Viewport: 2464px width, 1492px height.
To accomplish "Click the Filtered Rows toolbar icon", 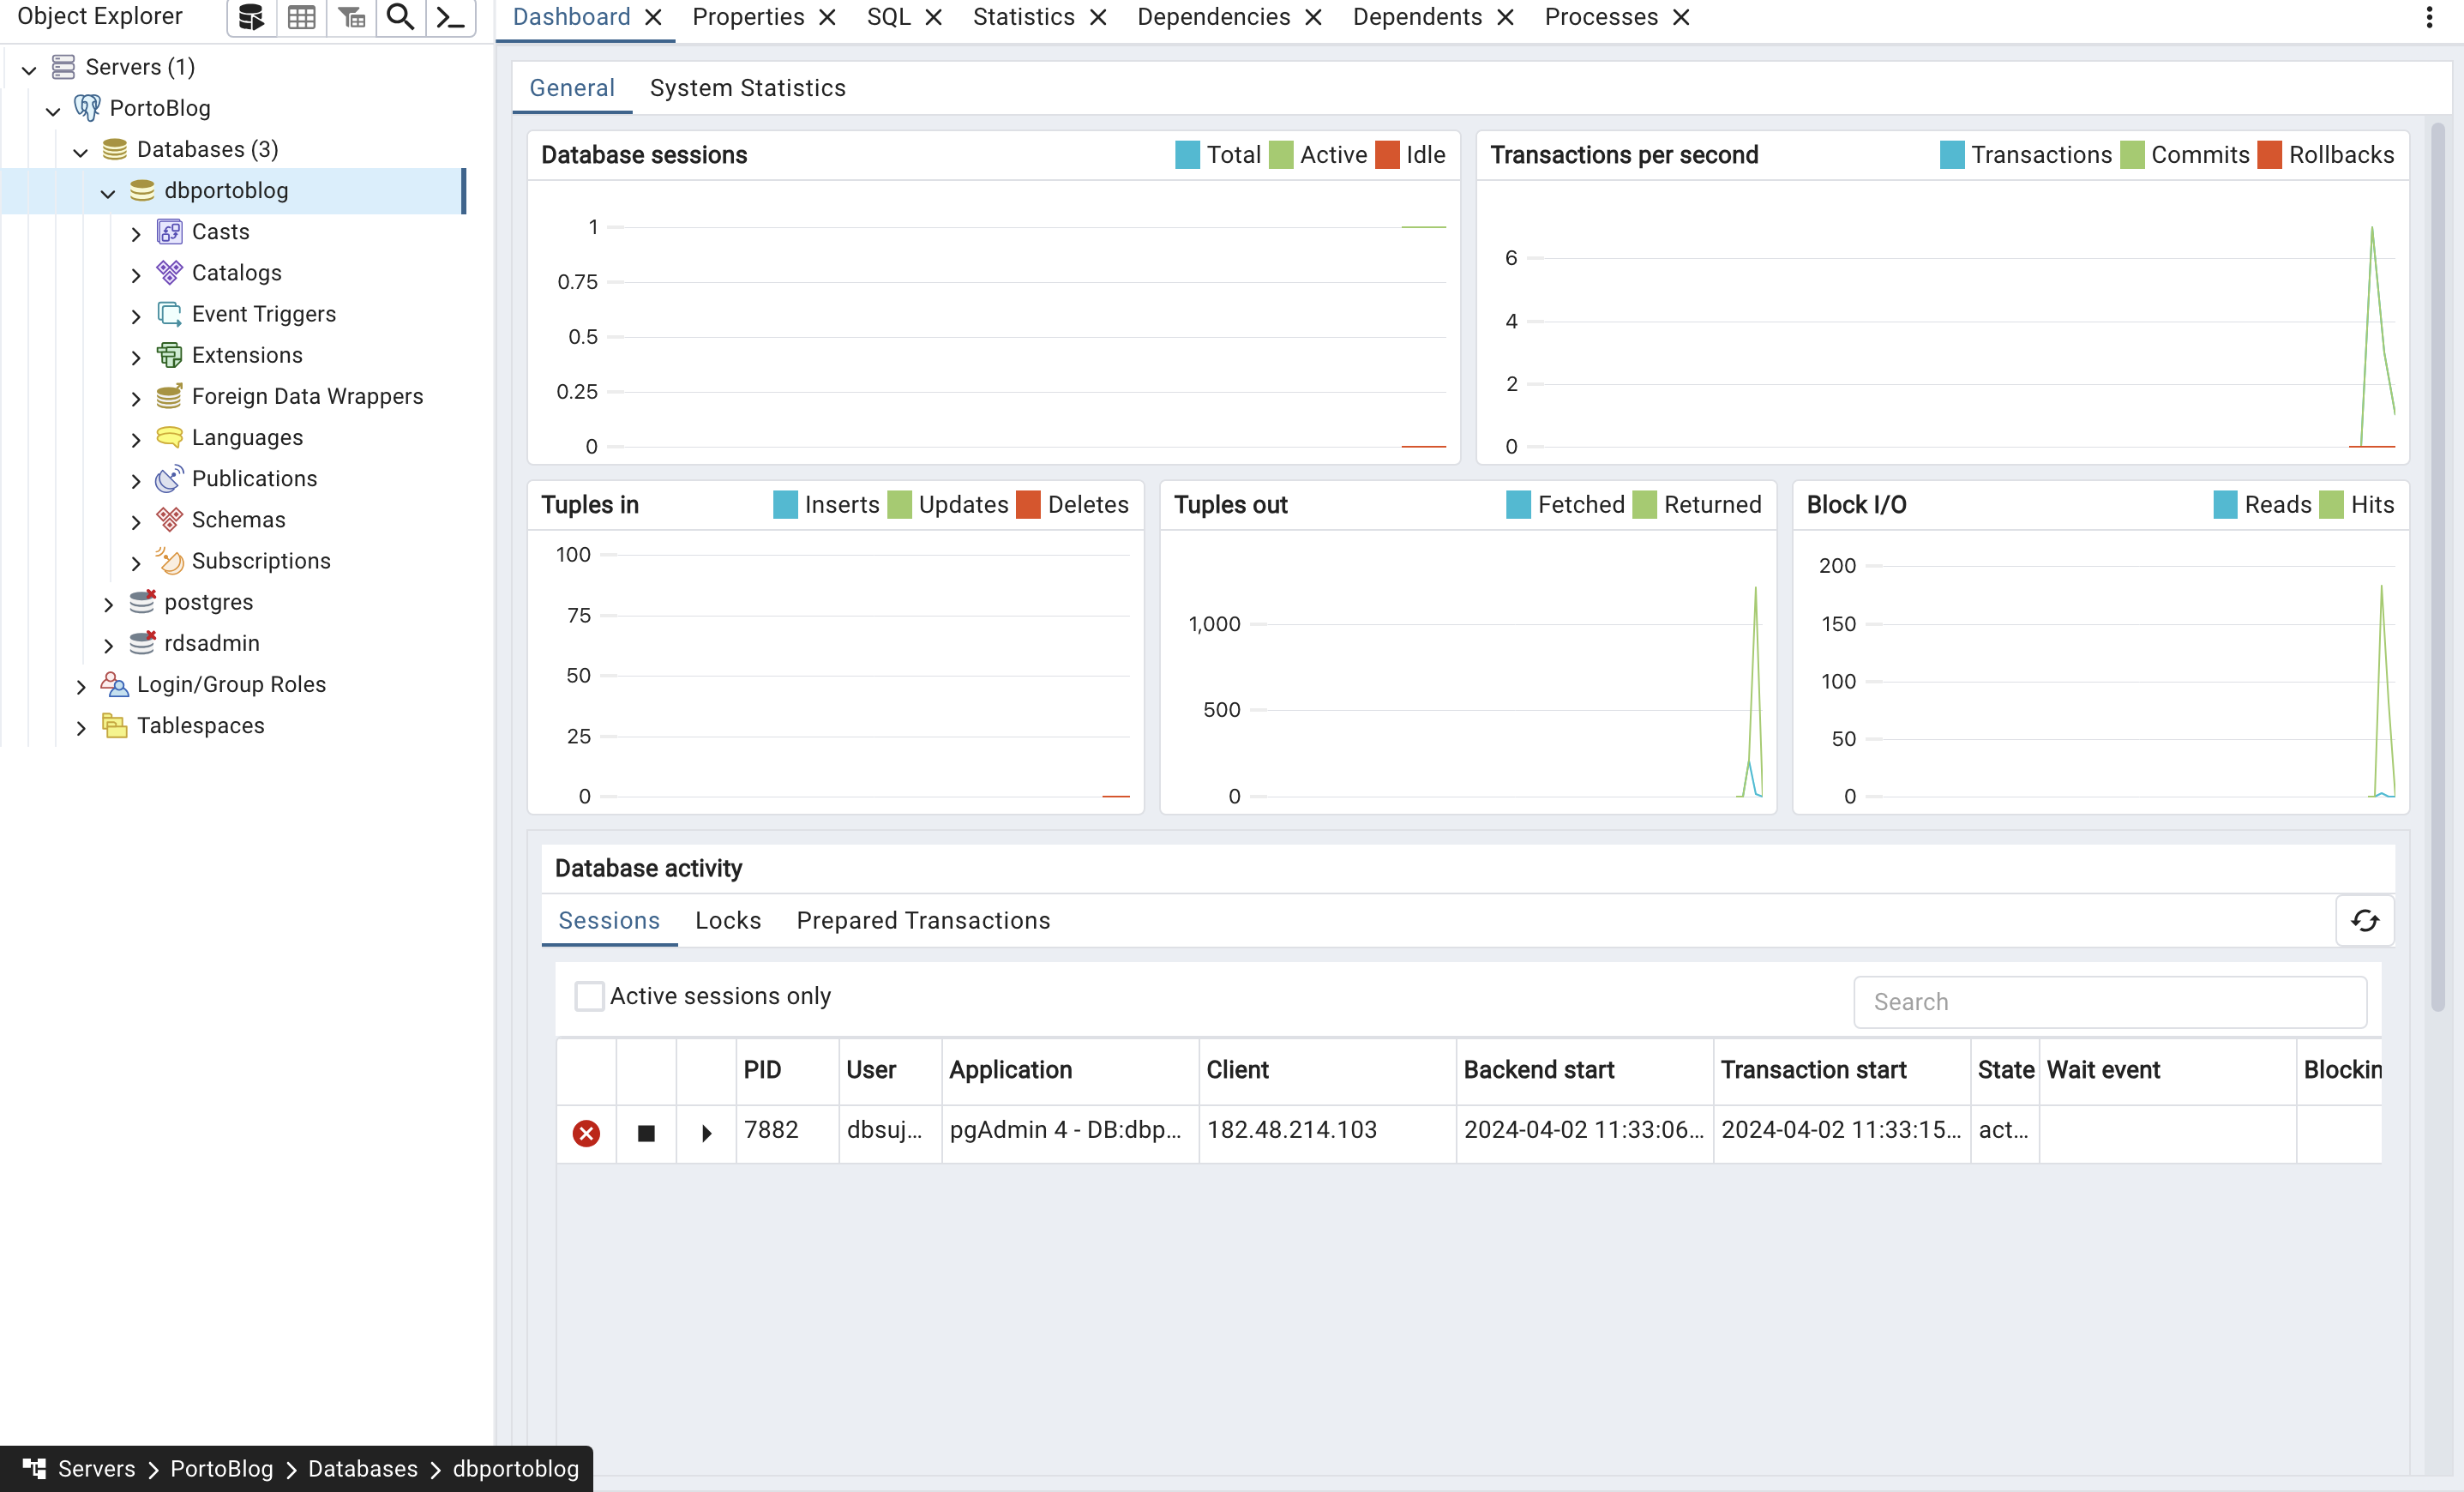I will pos(351,17).
